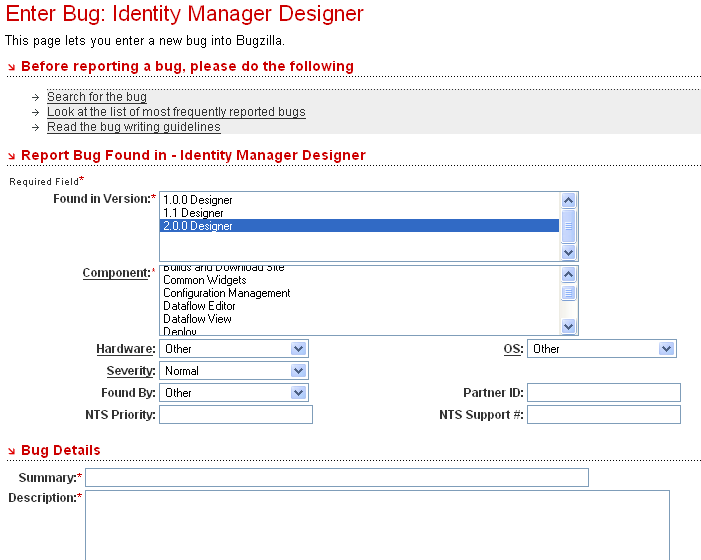Click Component list scroll up arrow
The height and width of the screenshot is (560, 701).
tap(569, 273)
